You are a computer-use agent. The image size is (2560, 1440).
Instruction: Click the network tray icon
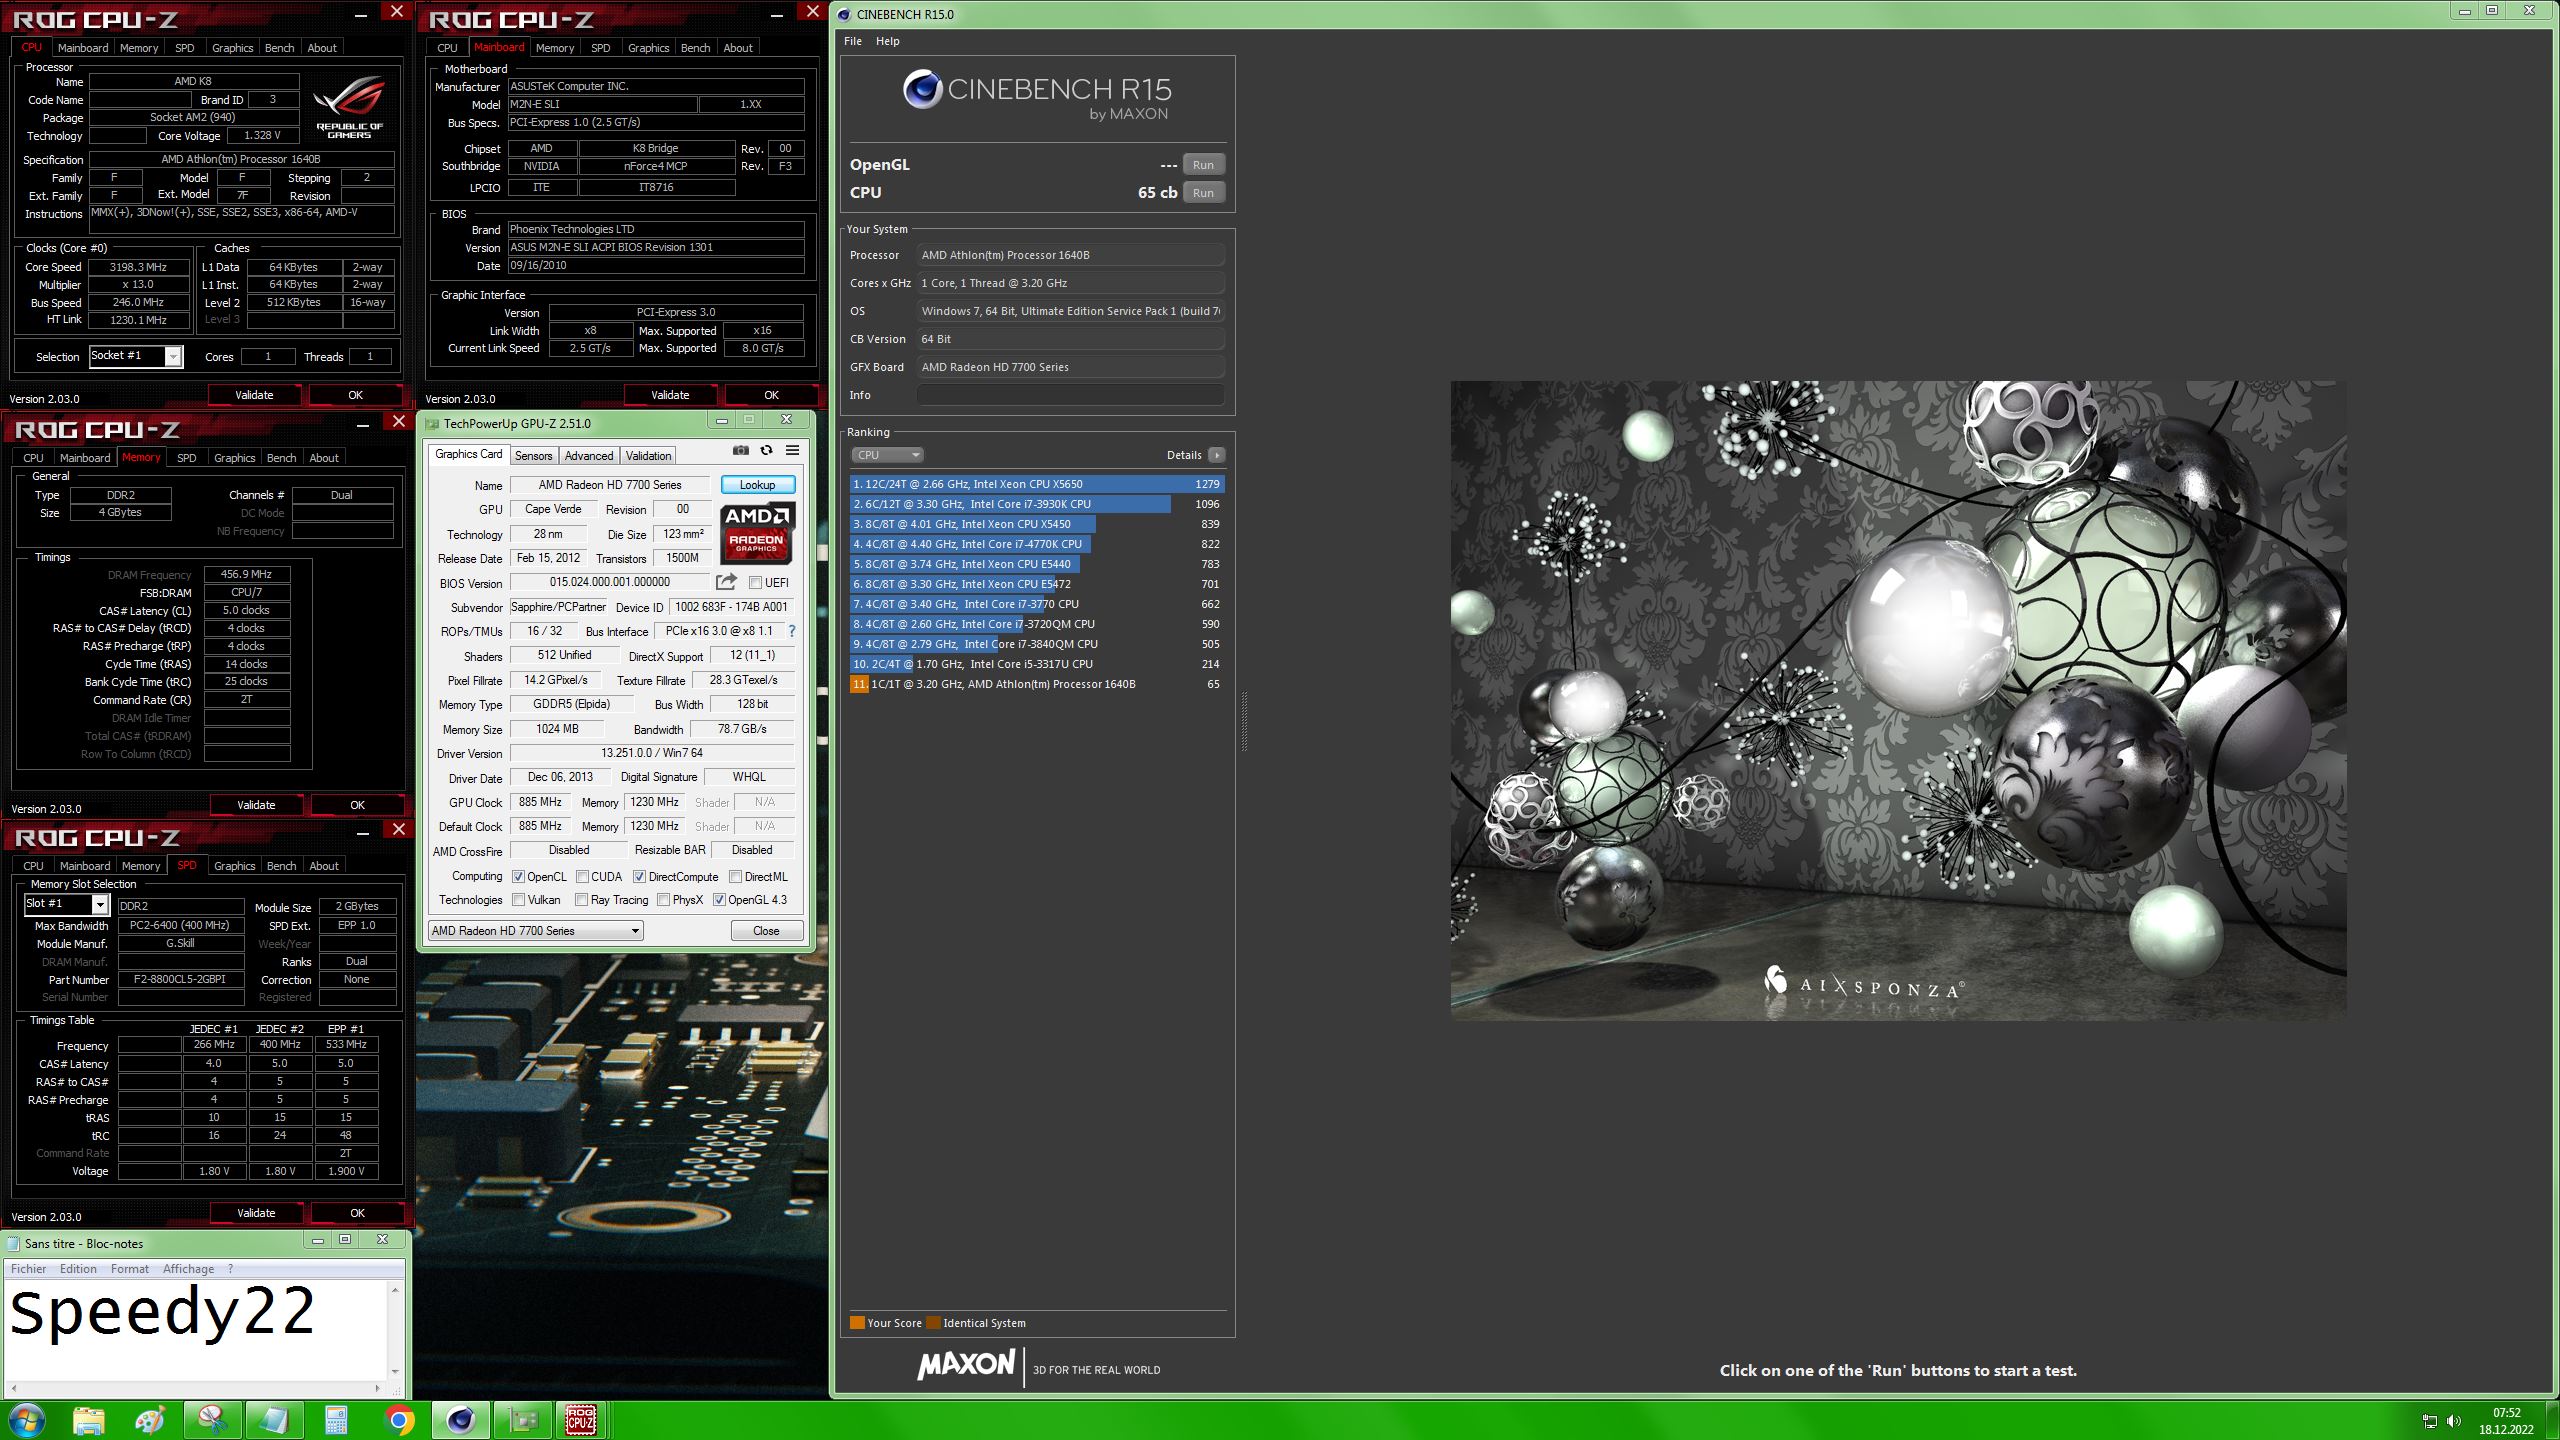(2430, 1421)
